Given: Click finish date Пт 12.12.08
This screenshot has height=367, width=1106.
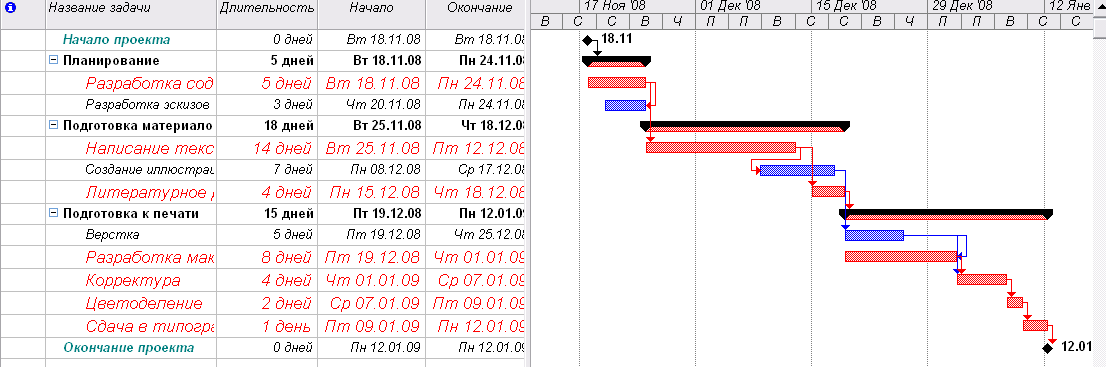Looking at the screenshot, I should tap(476, 149).
